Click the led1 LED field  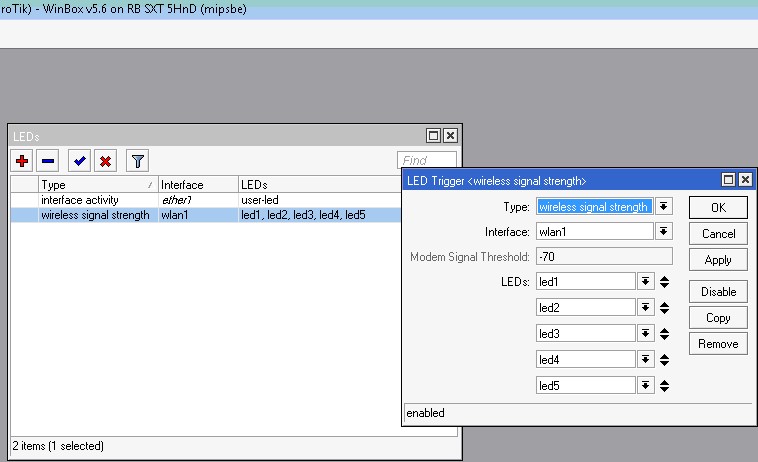click(585, 281)
